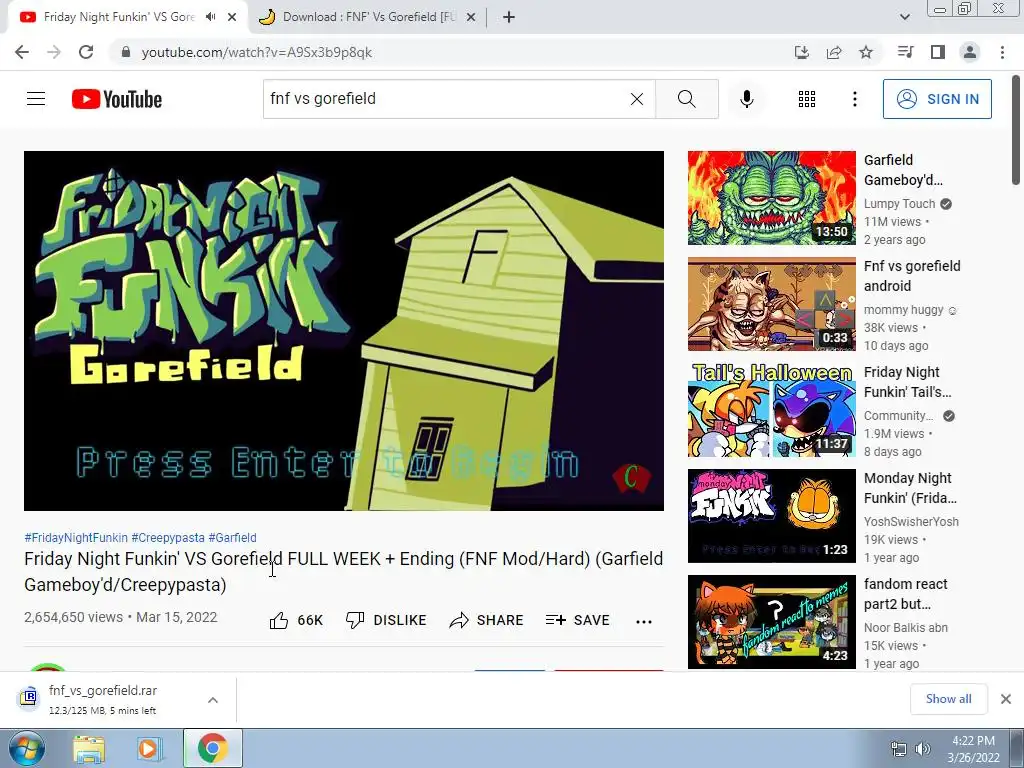Click the main Gorefield video player
The width and height of the screenshot is (1024, 768).
click(344, 330)
